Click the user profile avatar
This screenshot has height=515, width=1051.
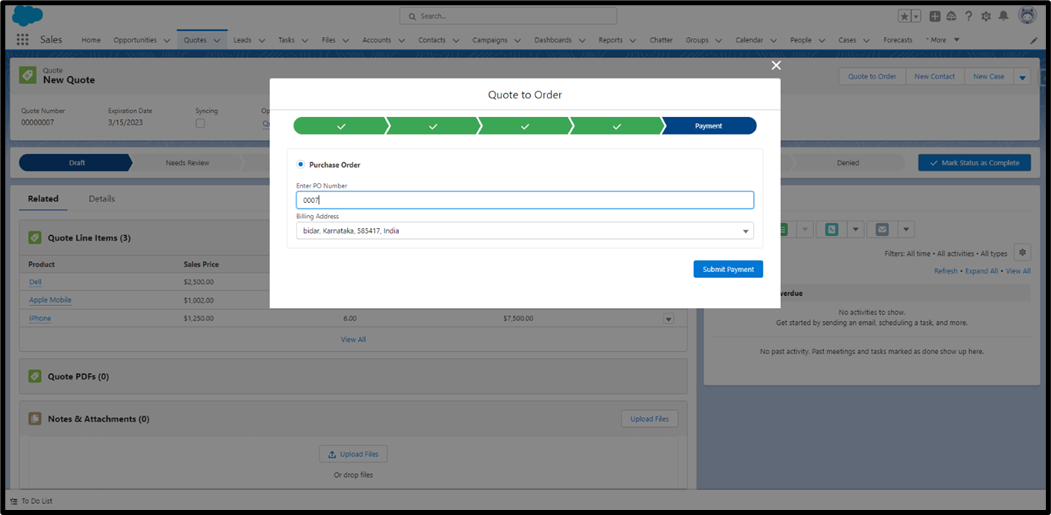point(1027,16)
